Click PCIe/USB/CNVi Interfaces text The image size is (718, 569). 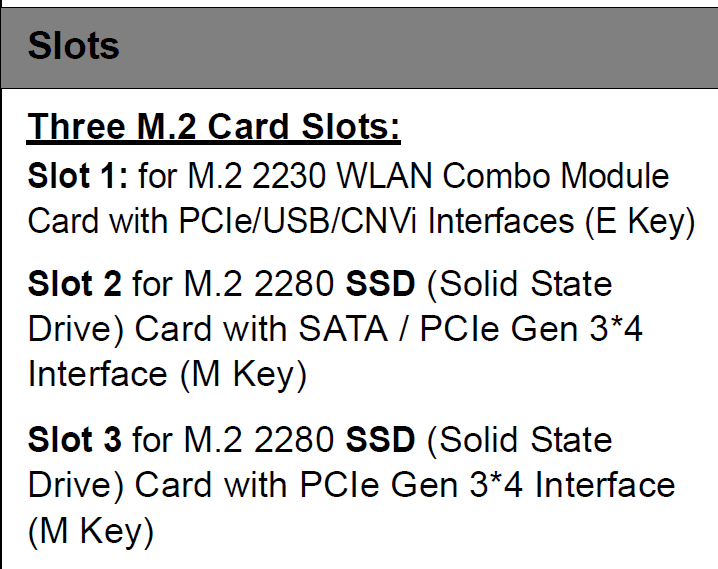[376, 221]
